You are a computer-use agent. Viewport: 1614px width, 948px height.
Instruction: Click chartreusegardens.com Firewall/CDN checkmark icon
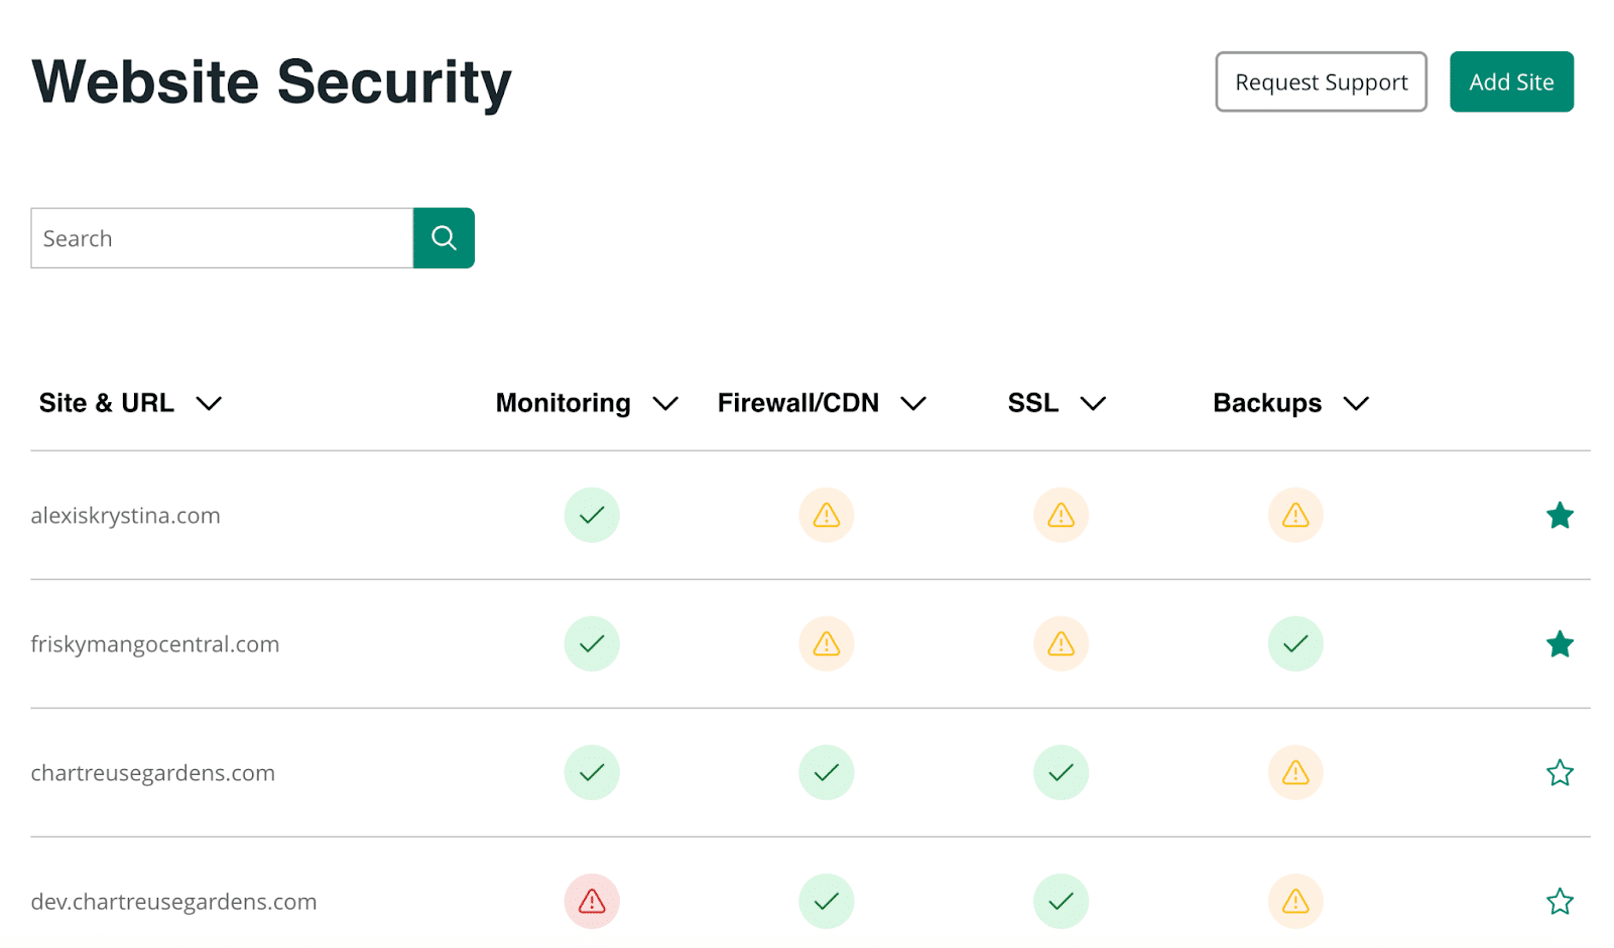(x=826, y=773)
